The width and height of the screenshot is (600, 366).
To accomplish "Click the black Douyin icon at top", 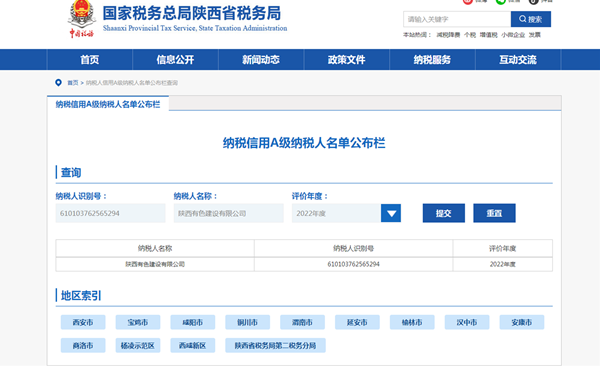I will tap(533, 2).
